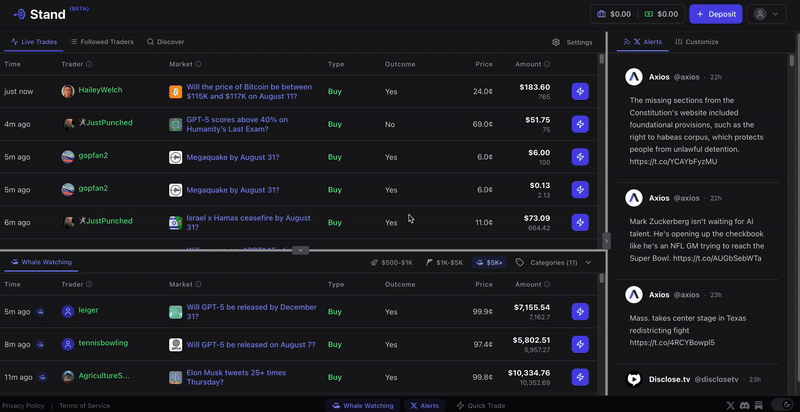The width and height of the screenshot is (800, 412).
Task: Open the X social link in footer
Action: [731, 405]
